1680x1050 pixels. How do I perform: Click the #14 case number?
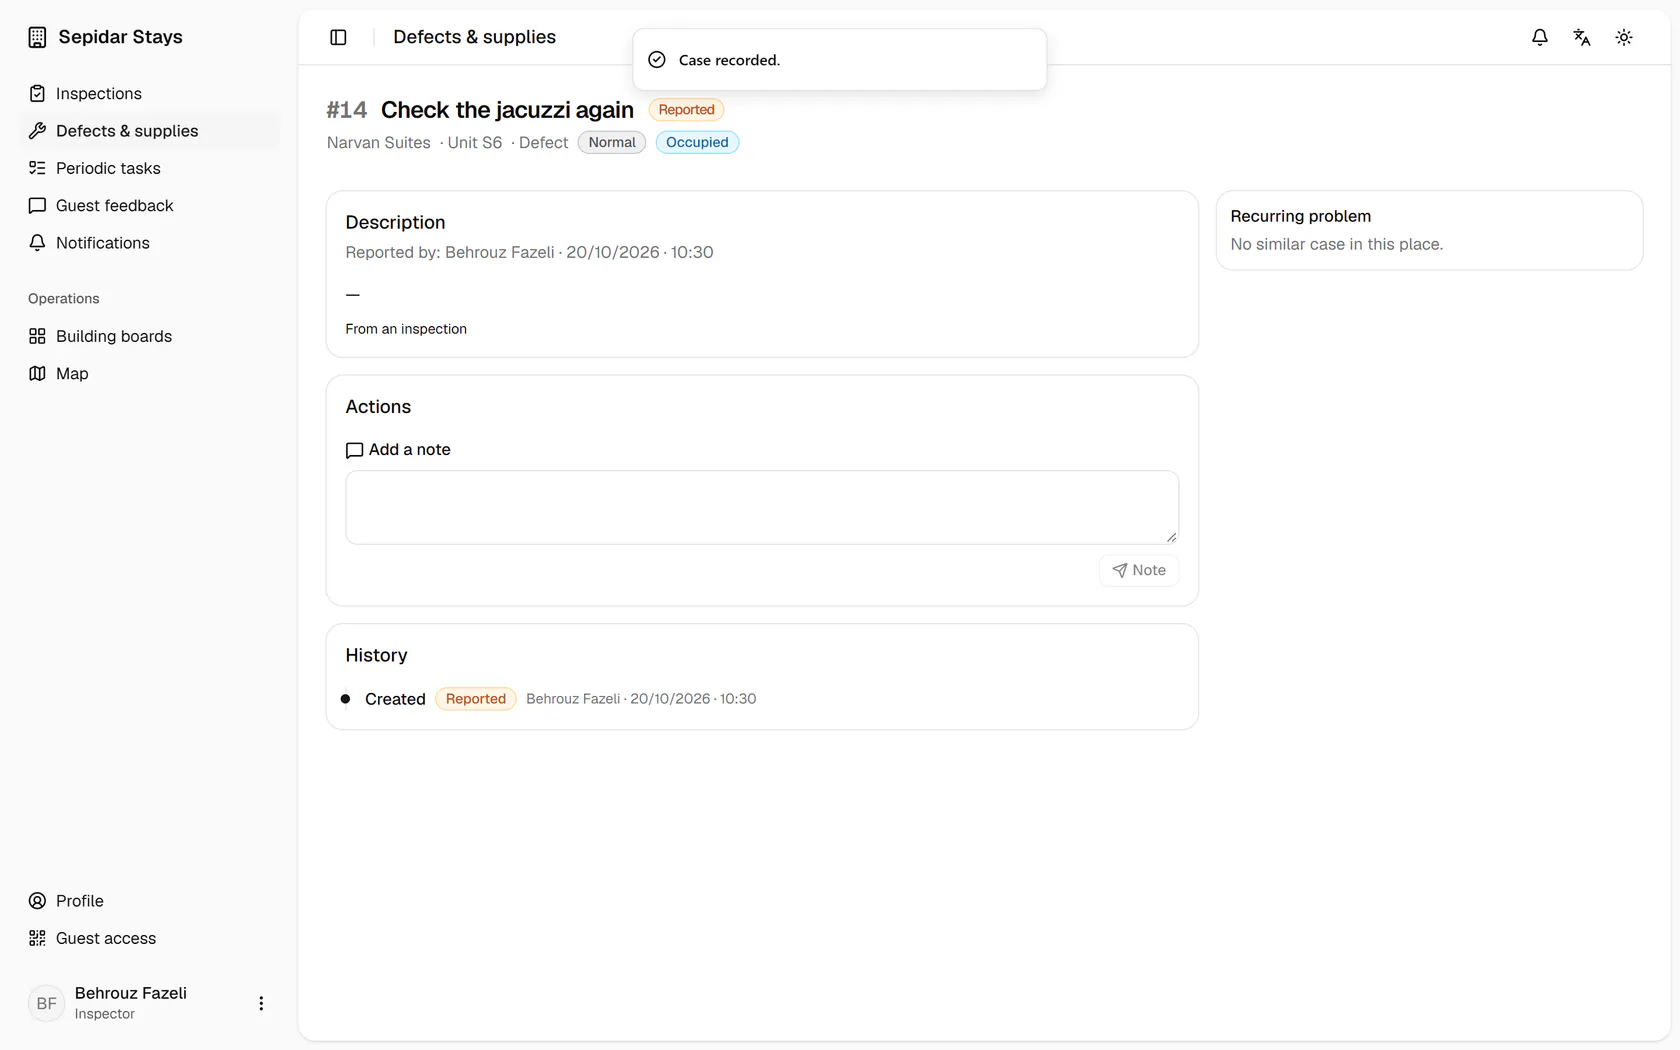tap(347, 110)
